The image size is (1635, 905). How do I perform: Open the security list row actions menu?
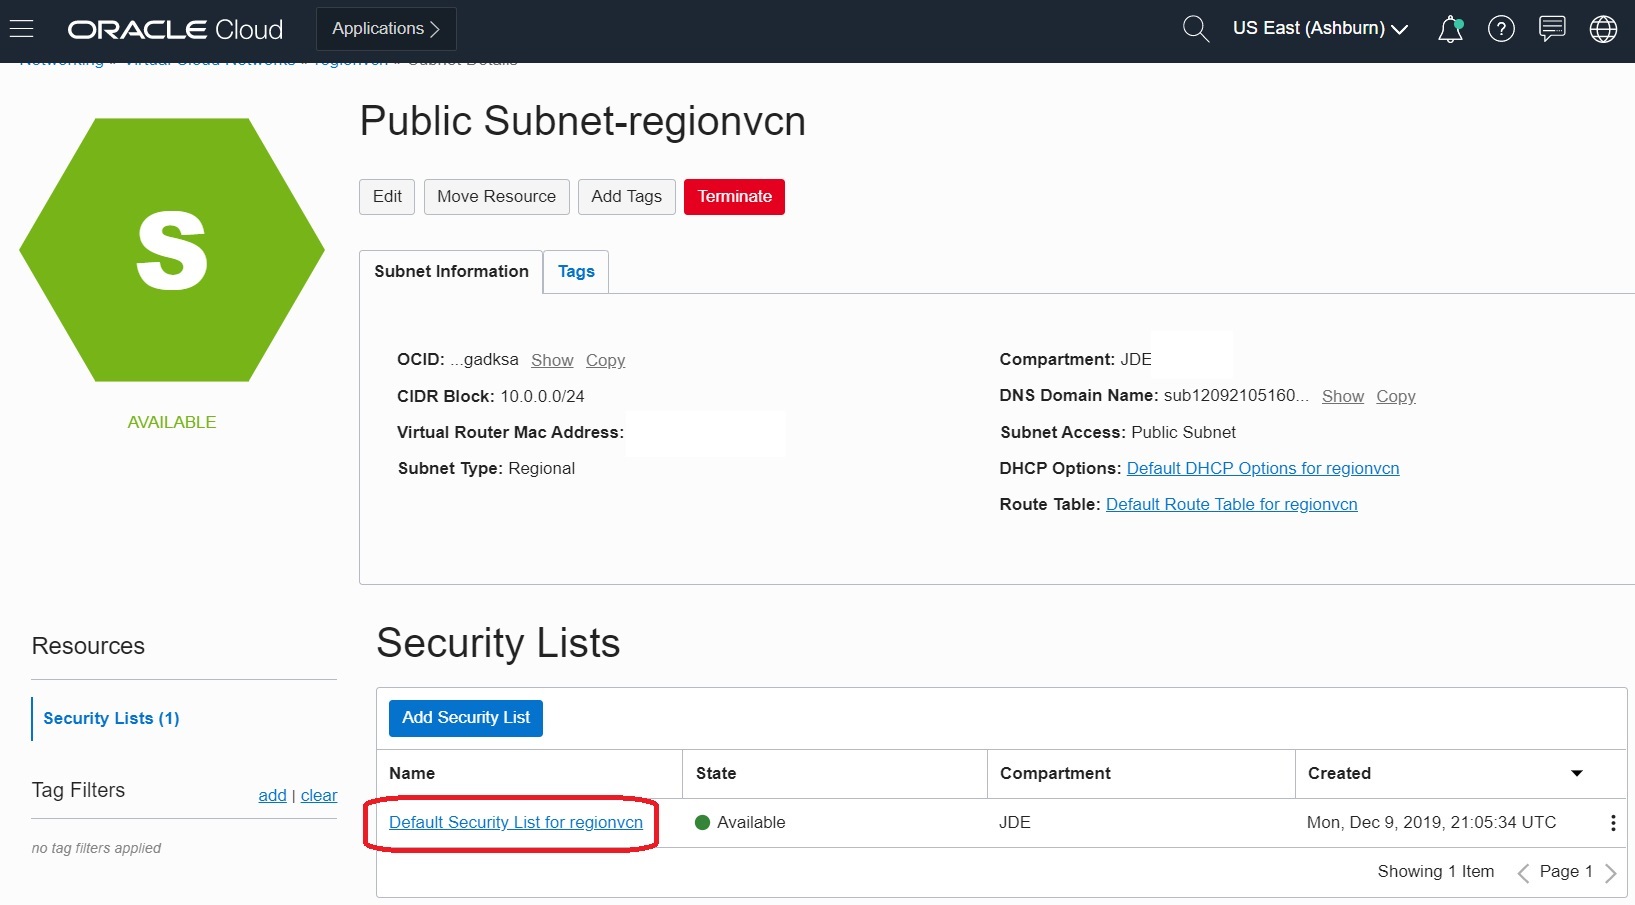point(1613,822)
